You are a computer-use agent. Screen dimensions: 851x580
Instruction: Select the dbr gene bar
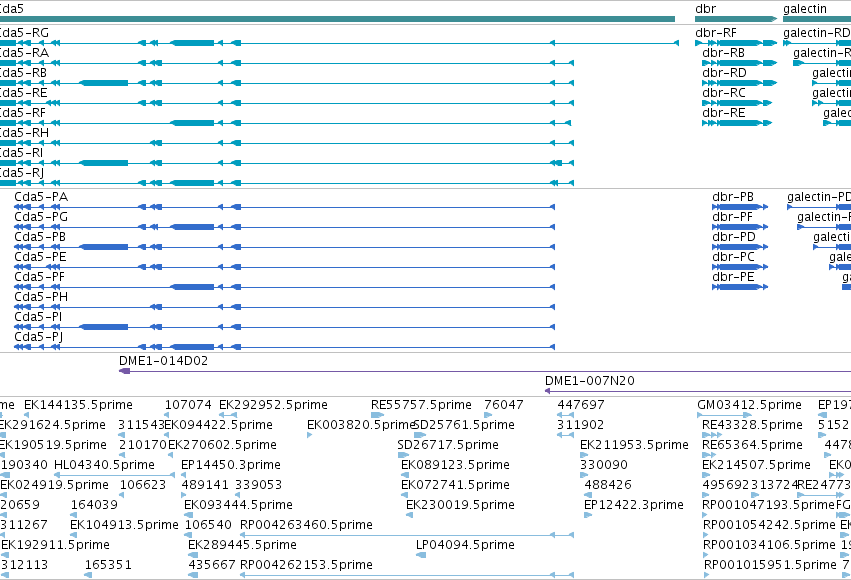736,19
